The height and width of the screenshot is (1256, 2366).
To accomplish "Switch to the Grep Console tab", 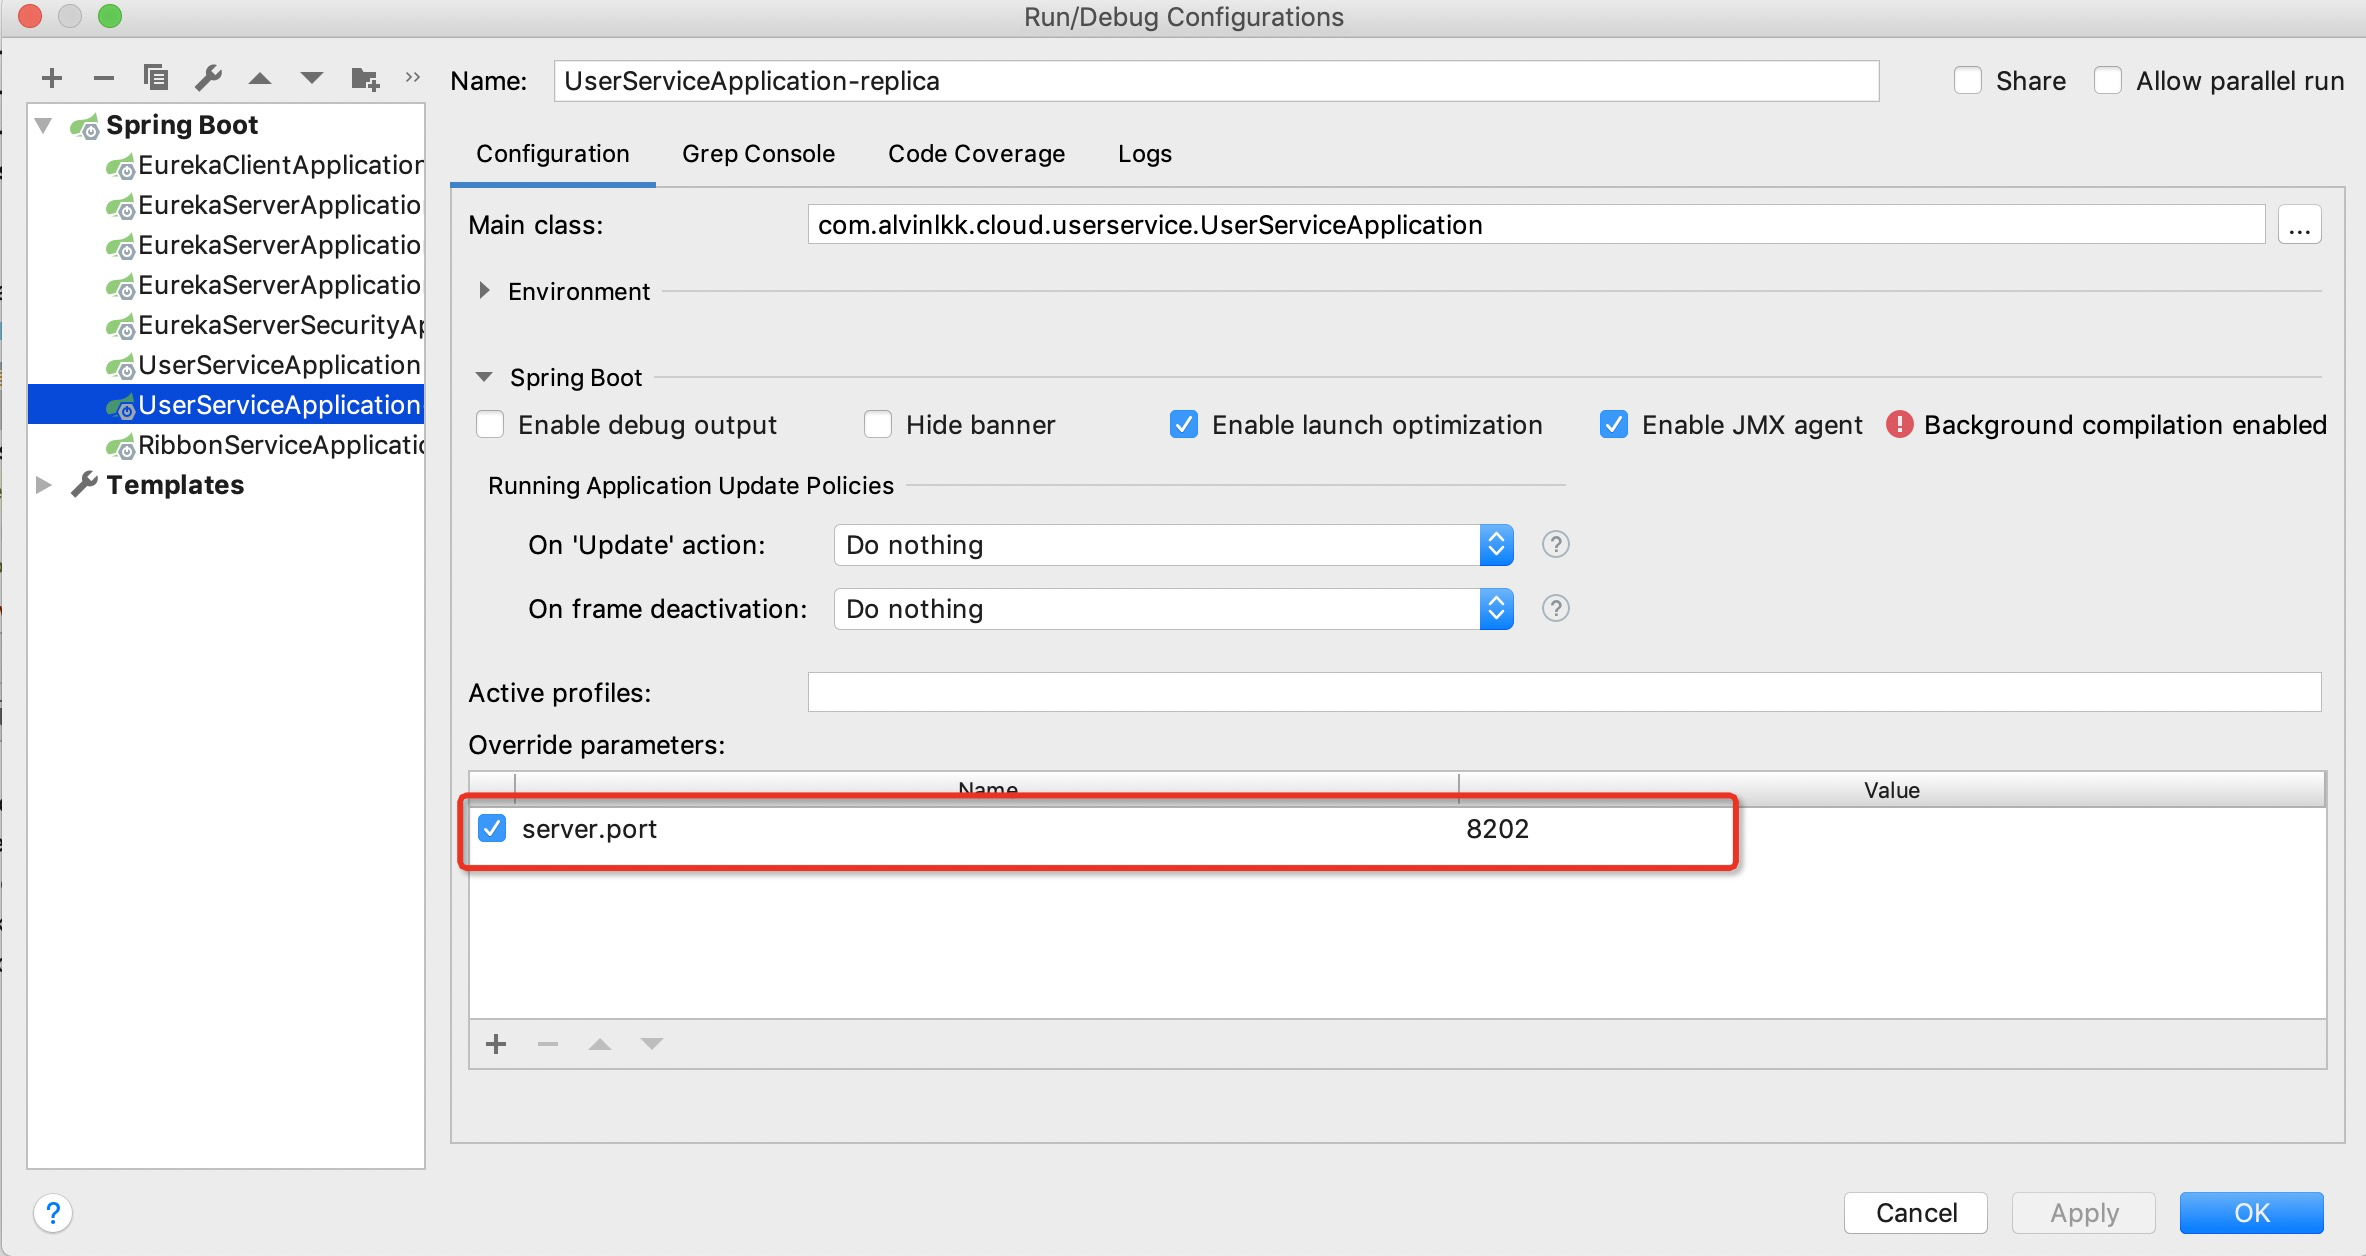I will 758,154.
